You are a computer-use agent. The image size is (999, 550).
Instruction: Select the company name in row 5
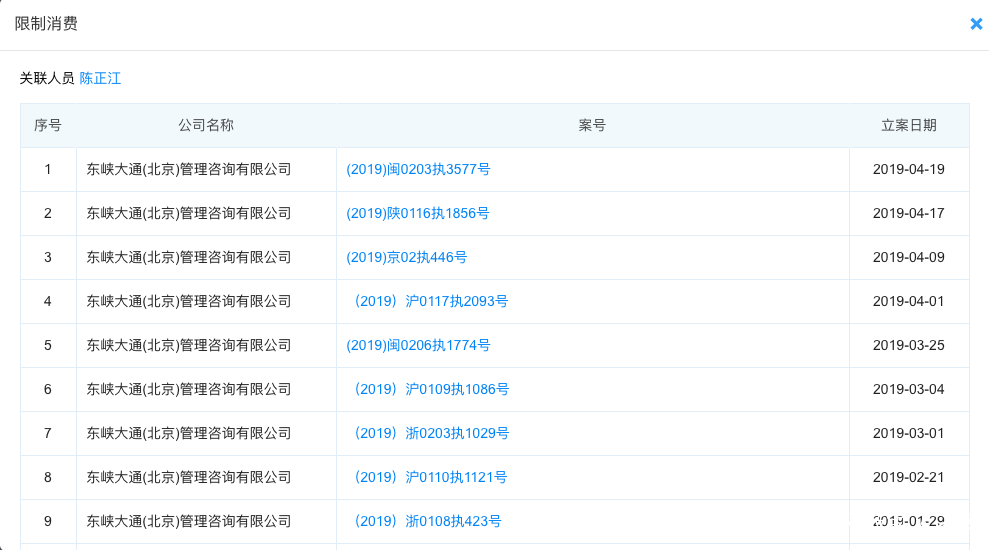pyautogui.click(x=189, y=345)
